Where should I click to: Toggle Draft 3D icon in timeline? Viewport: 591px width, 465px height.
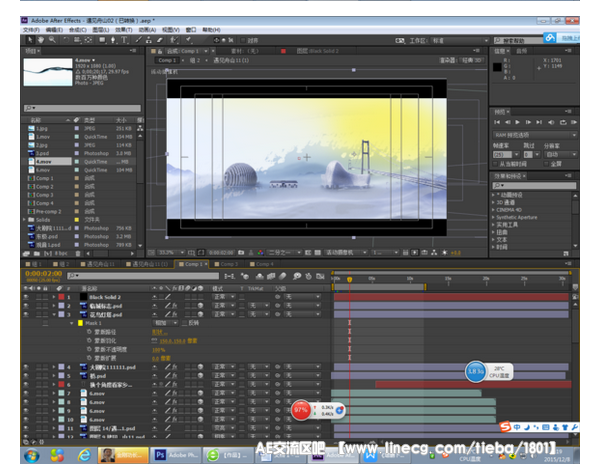tap(245, 276)
